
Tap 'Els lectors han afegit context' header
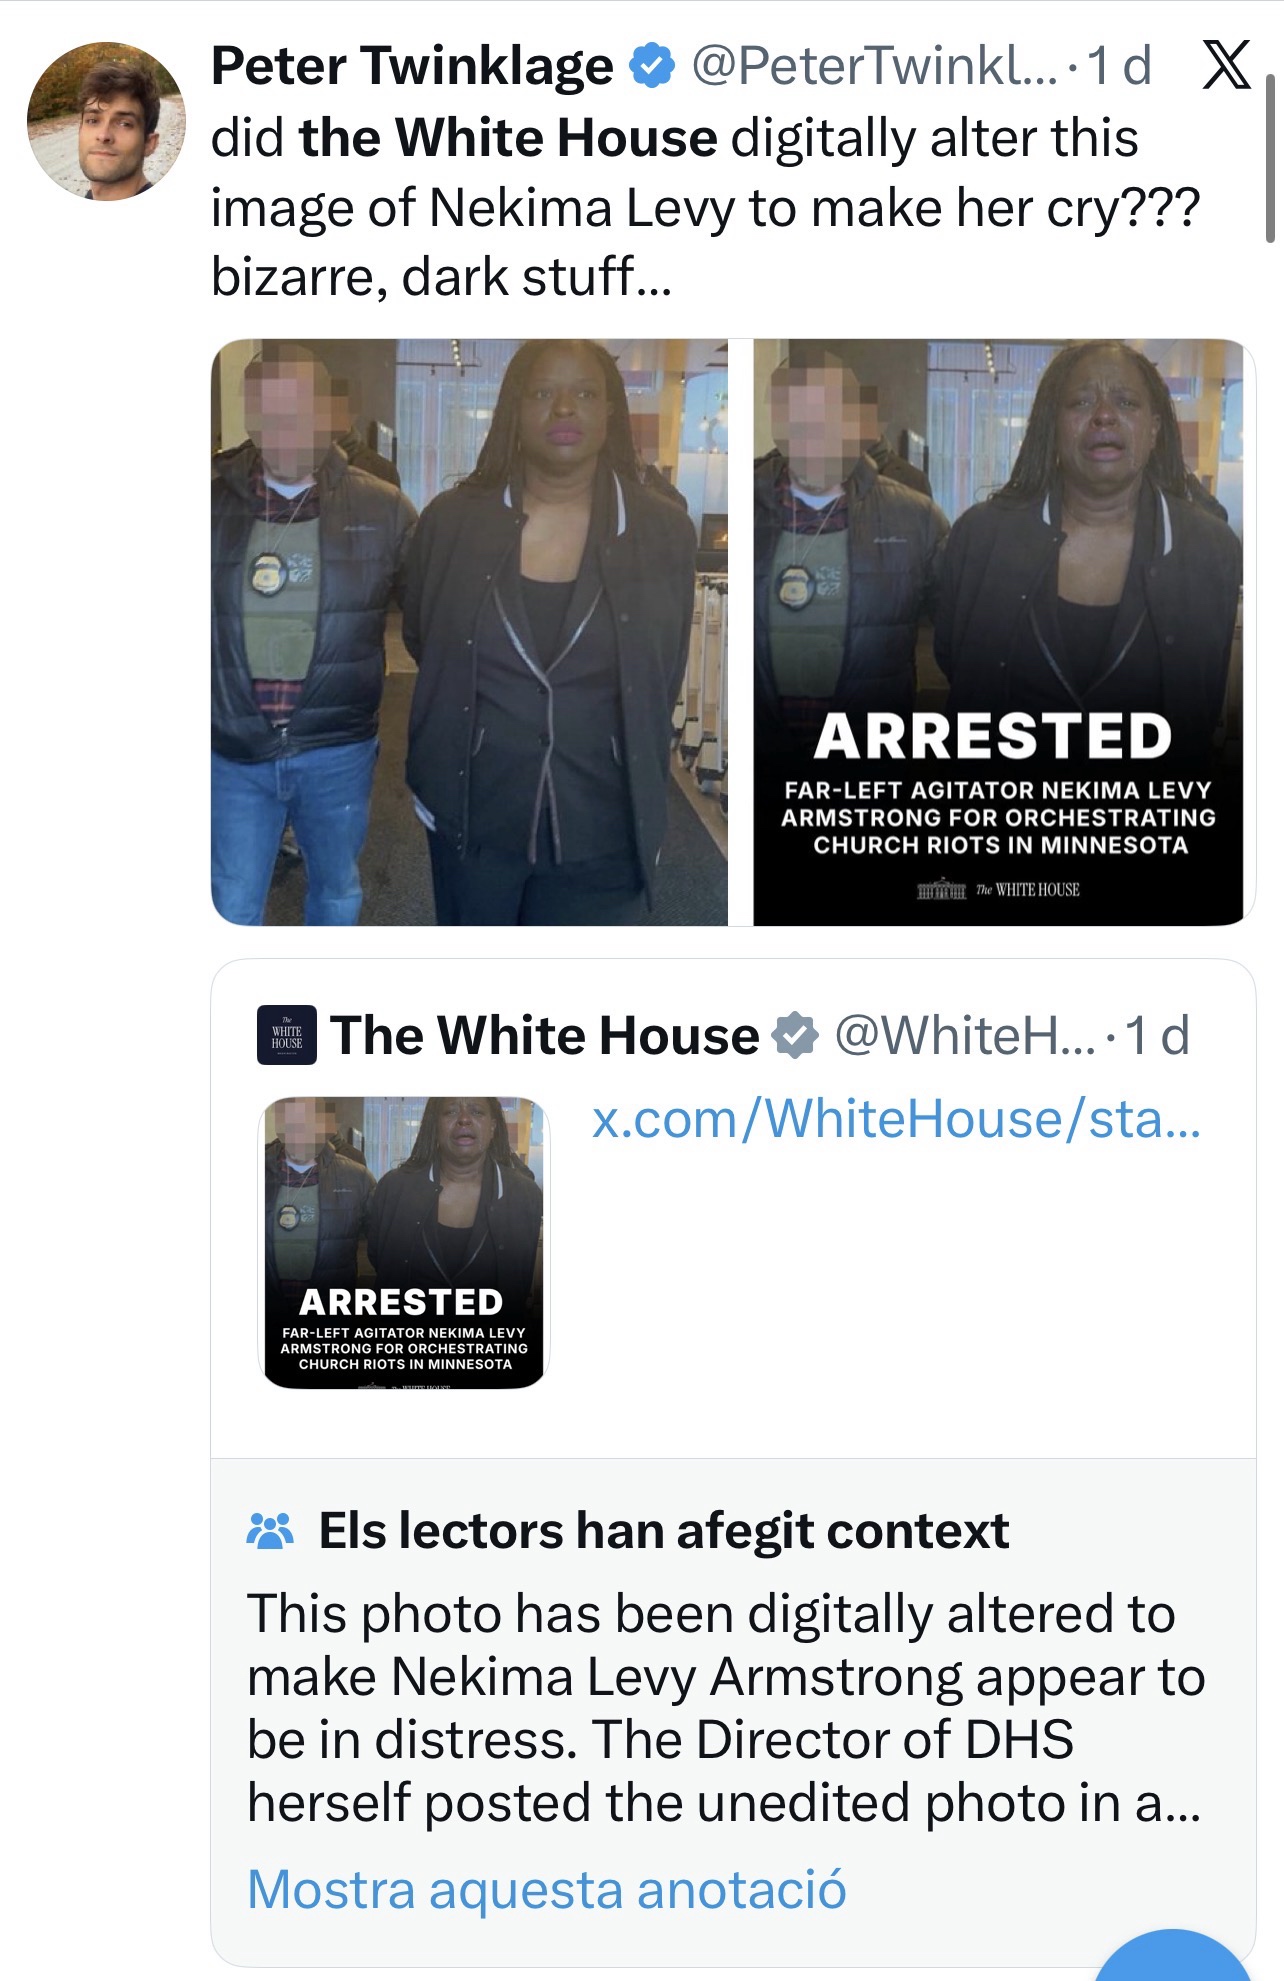[664, 1531]
